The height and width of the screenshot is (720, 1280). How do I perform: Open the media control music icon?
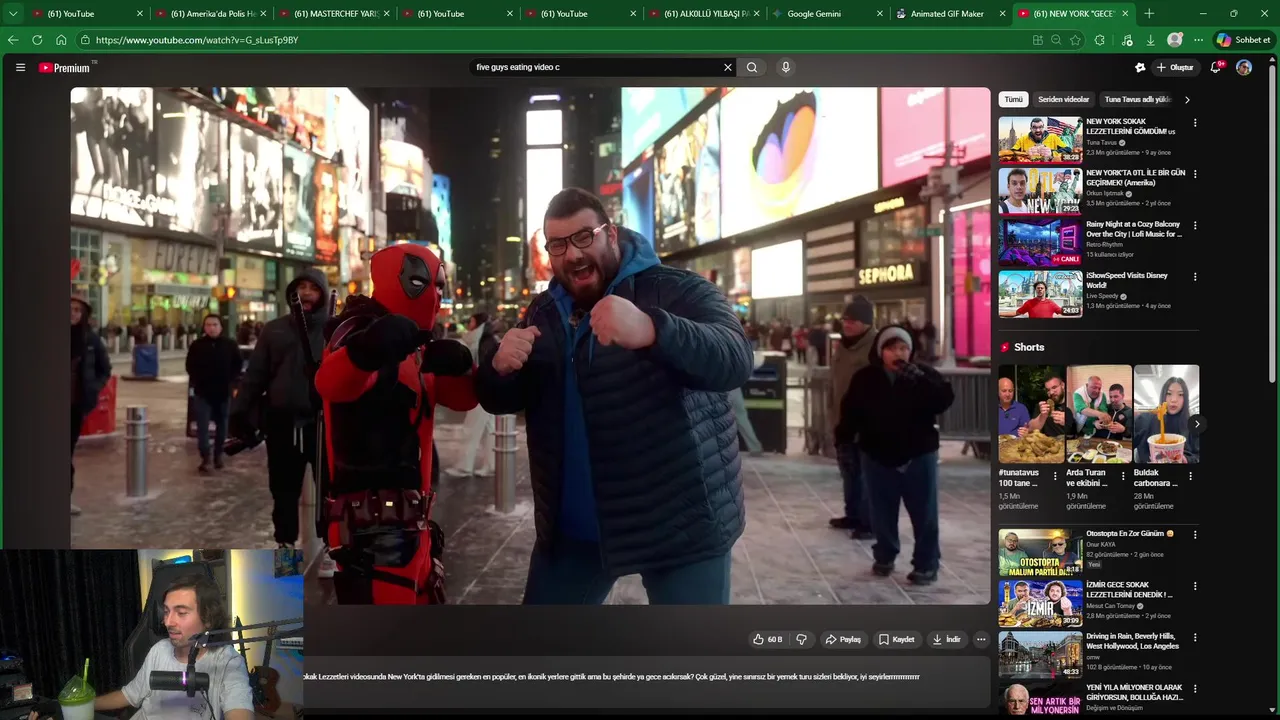coord(1127,40)
